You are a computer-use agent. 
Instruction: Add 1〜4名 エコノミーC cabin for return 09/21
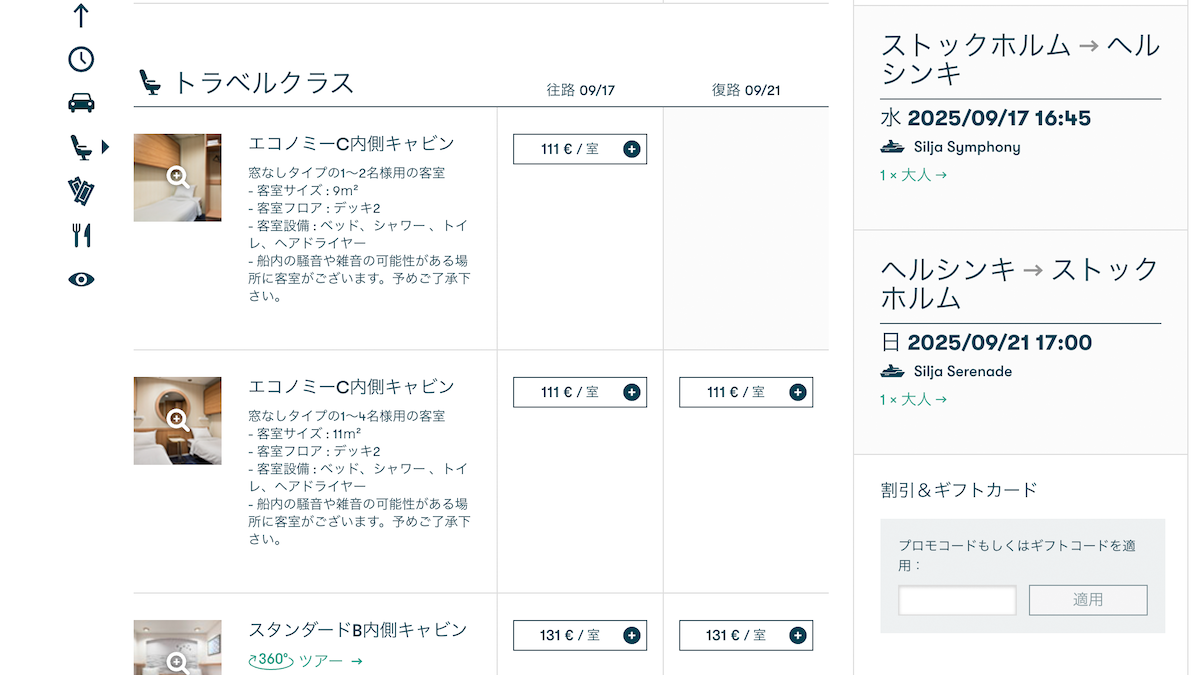click(746, 392)
